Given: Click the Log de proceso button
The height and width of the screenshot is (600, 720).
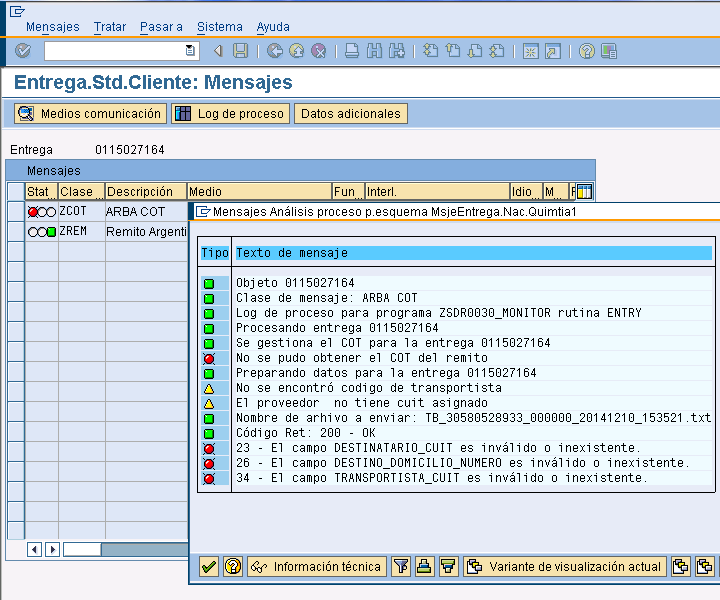Looking at the screenshot, I should pos(231,113).
